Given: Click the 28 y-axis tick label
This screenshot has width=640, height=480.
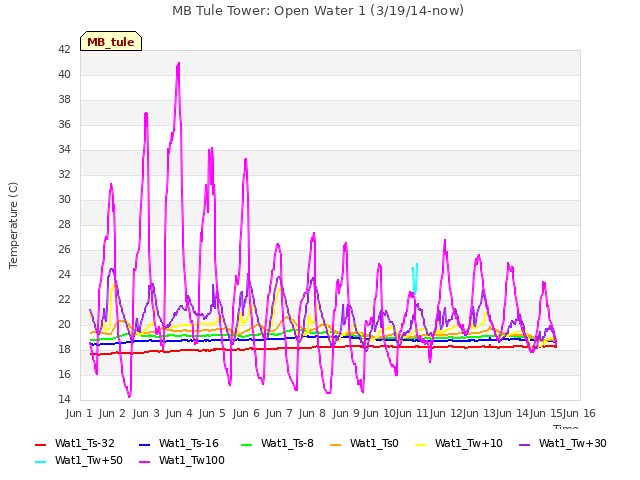Looking at the screenshot, I should [64, 225].
